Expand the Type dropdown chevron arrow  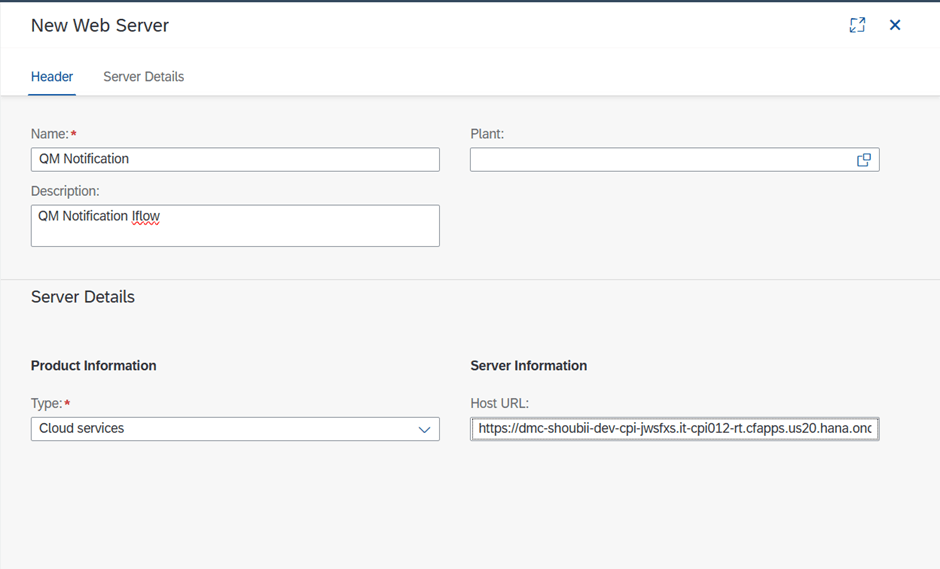tap(424, 429)
